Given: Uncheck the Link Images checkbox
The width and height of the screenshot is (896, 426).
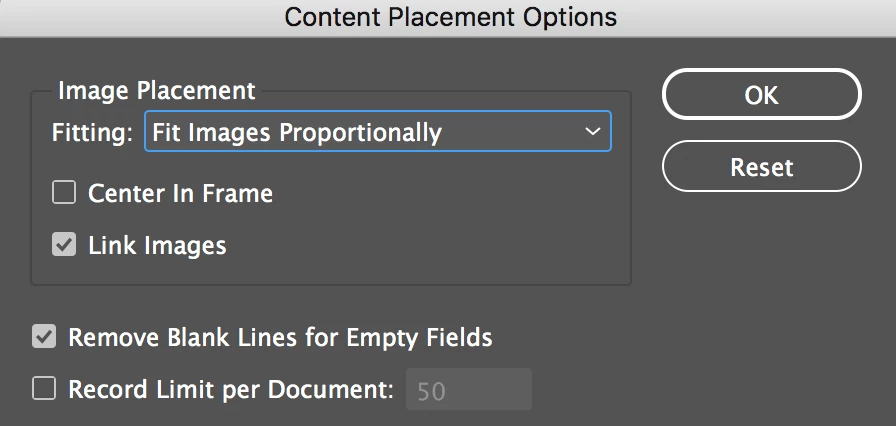Looking at the screenshot, I should [x=65, y=245].
